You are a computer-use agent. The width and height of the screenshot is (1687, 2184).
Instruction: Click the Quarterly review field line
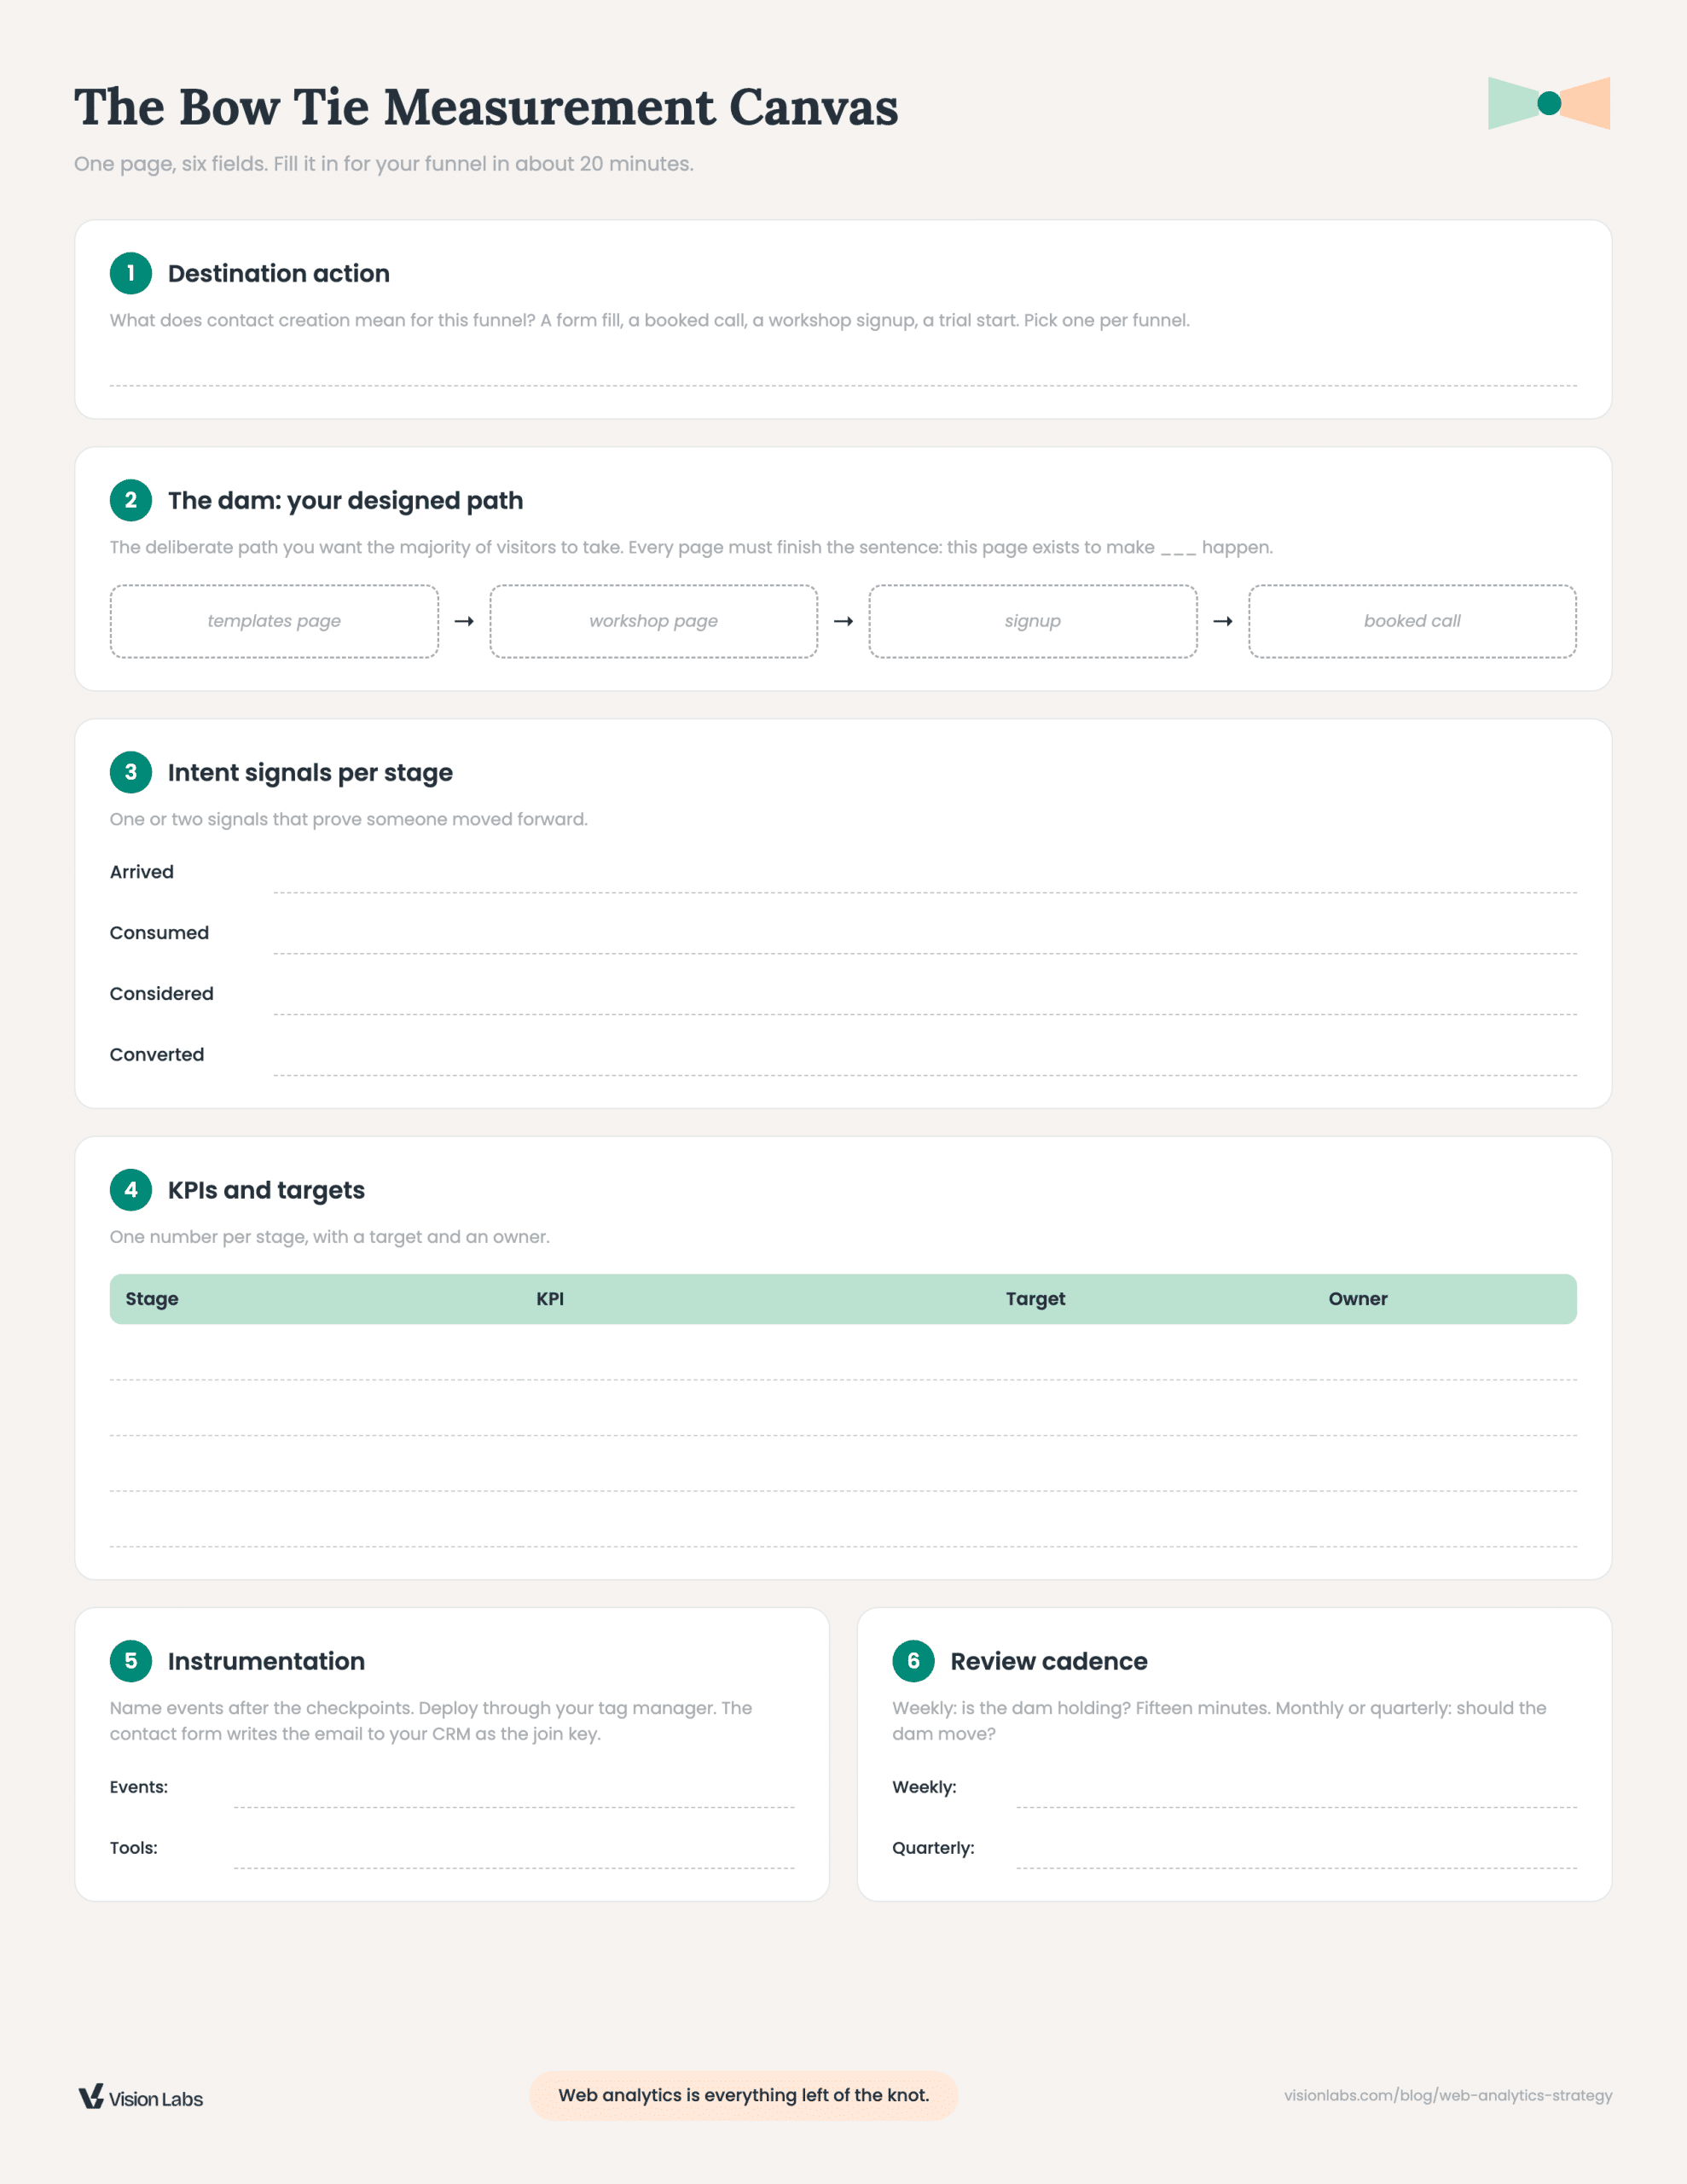point(1296,1856)
